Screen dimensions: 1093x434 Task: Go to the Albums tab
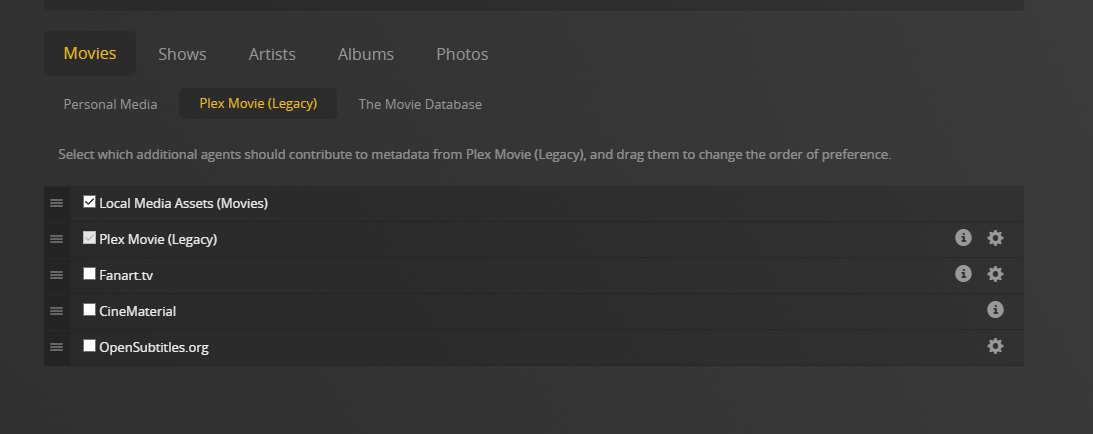(366, 54)
